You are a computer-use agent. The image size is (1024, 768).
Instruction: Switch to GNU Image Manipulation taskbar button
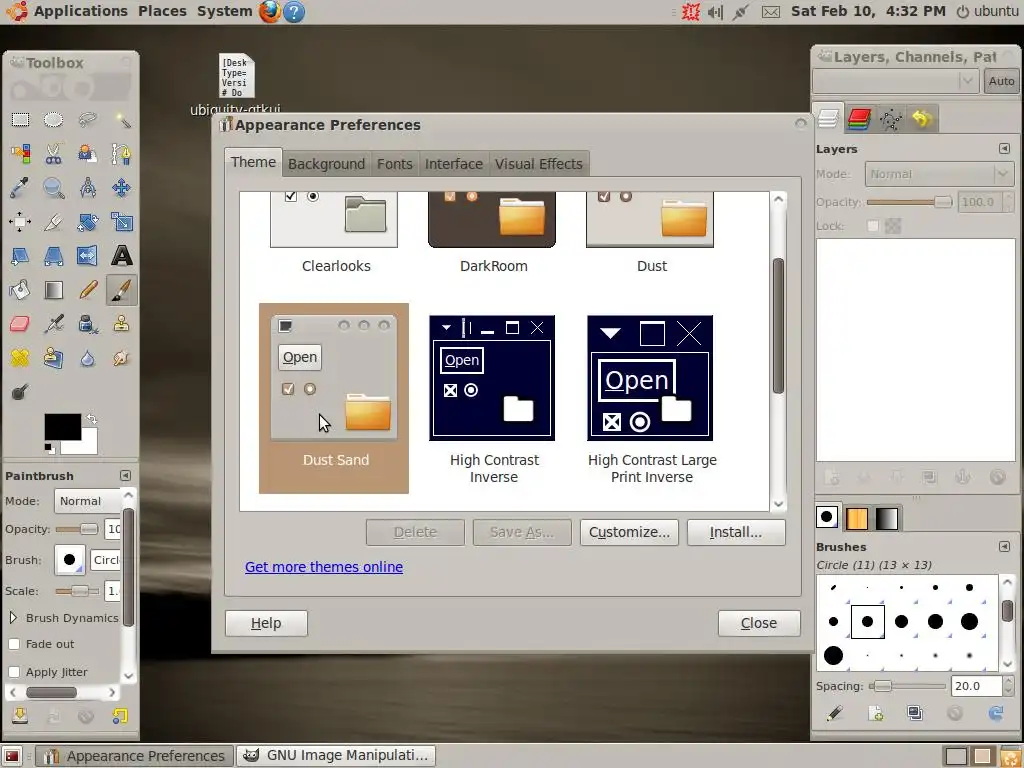(336, 756)
